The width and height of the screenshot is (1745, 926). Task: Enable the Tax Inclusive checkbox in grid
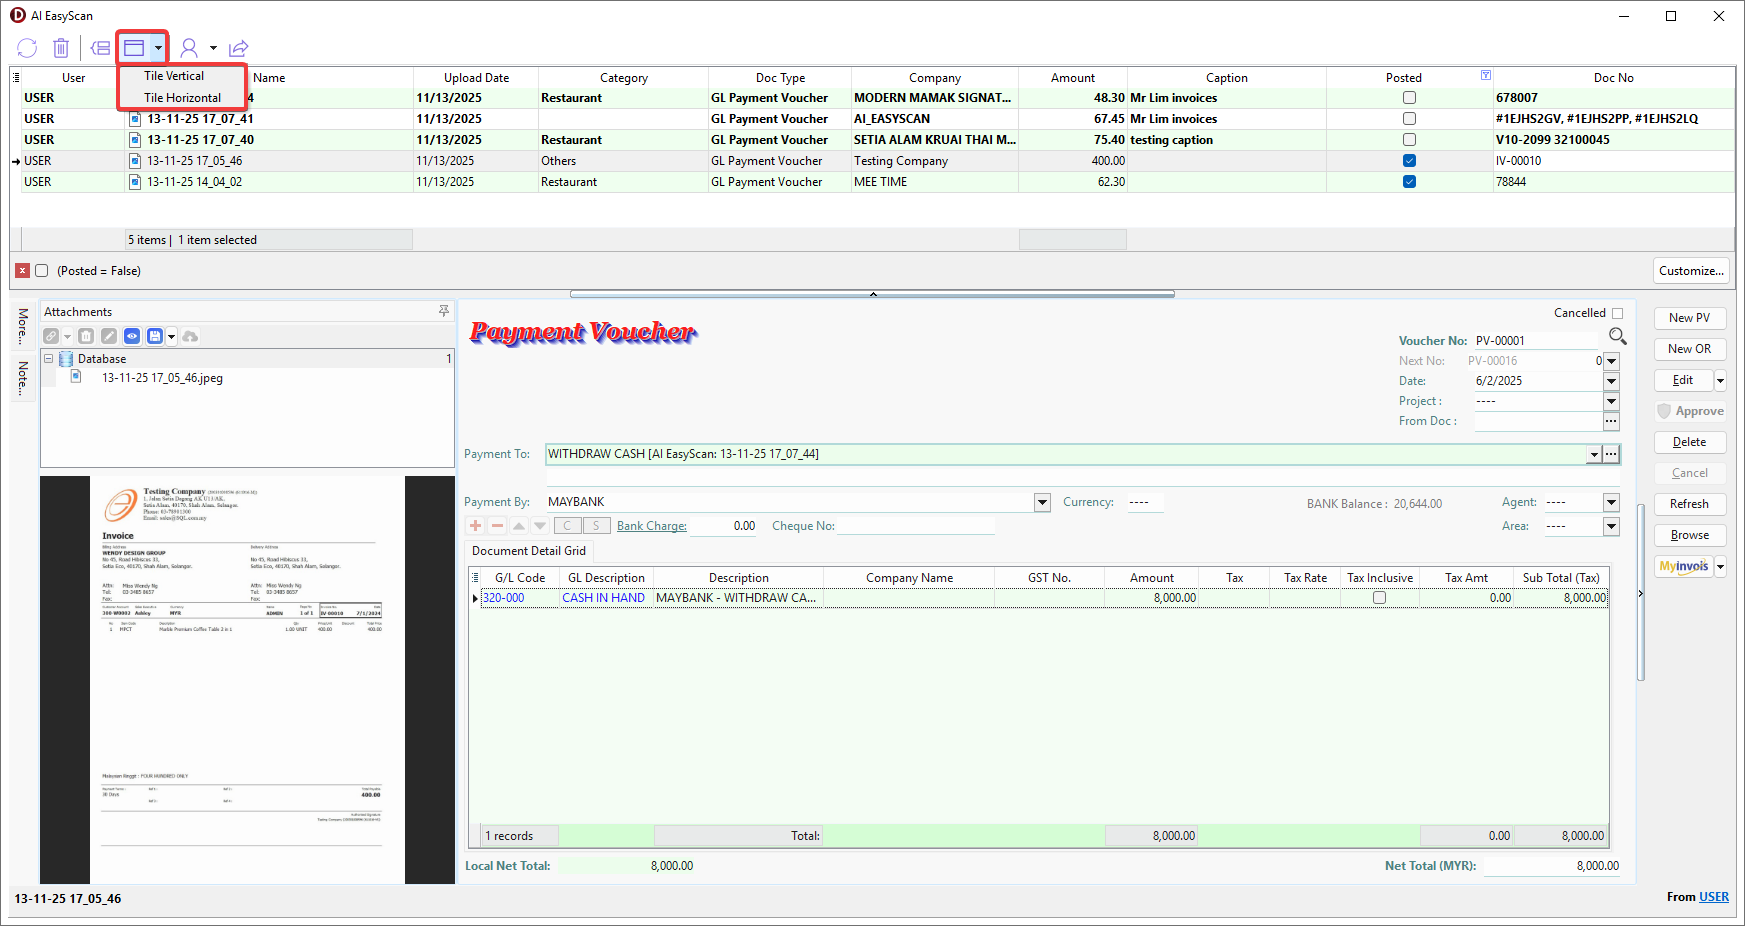1379,598
